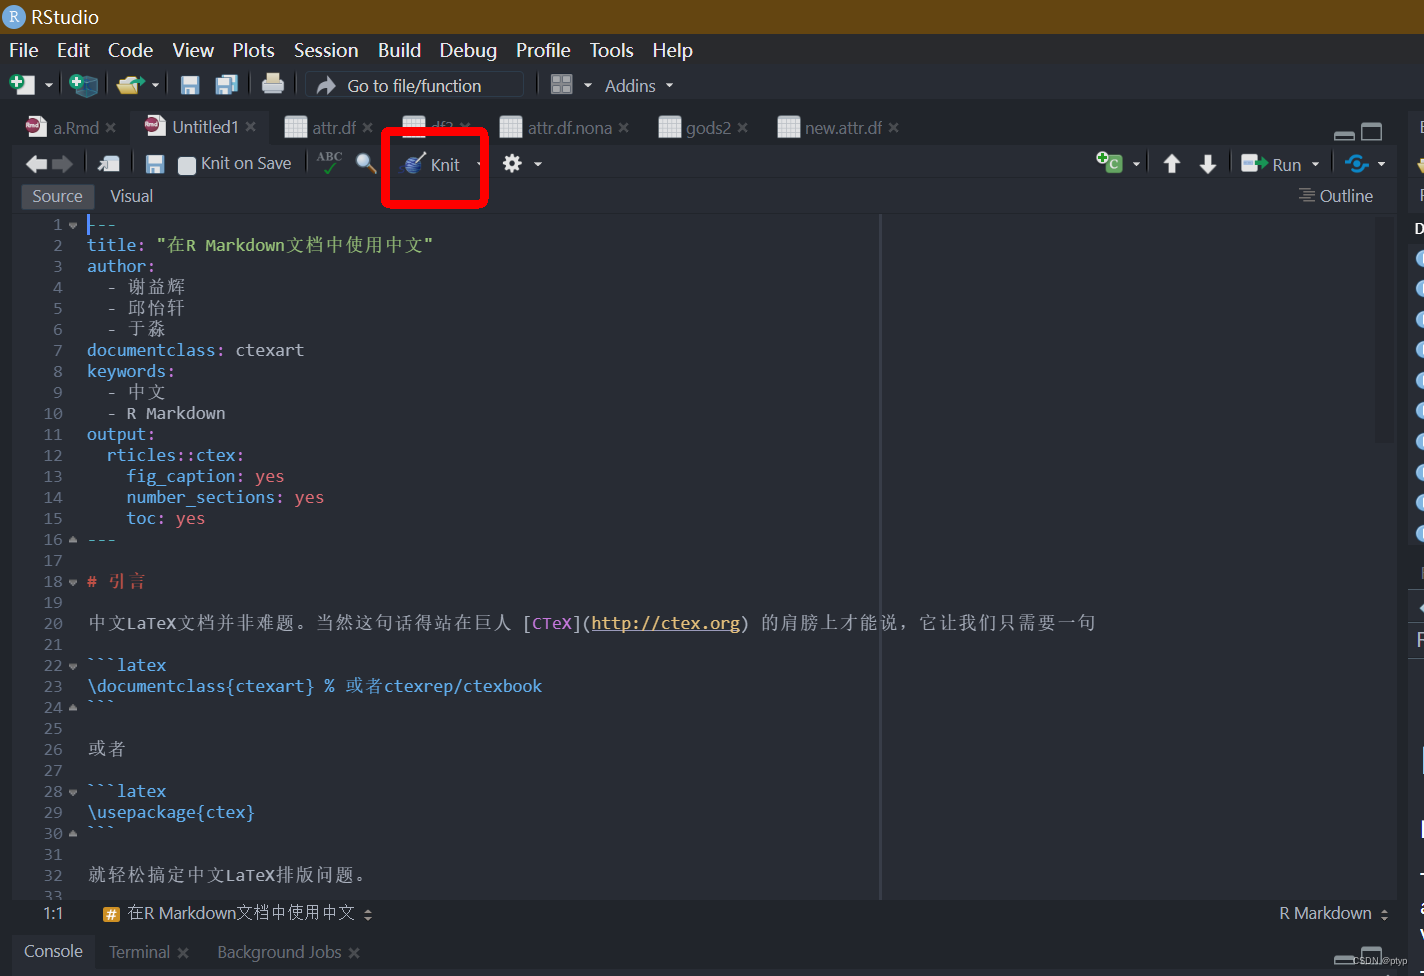Image resolution: width=1424 pixels, height=976 pixels.
Task: Open the dropdown arrow beside Publish icon
Action: [x=1382, y=165]
